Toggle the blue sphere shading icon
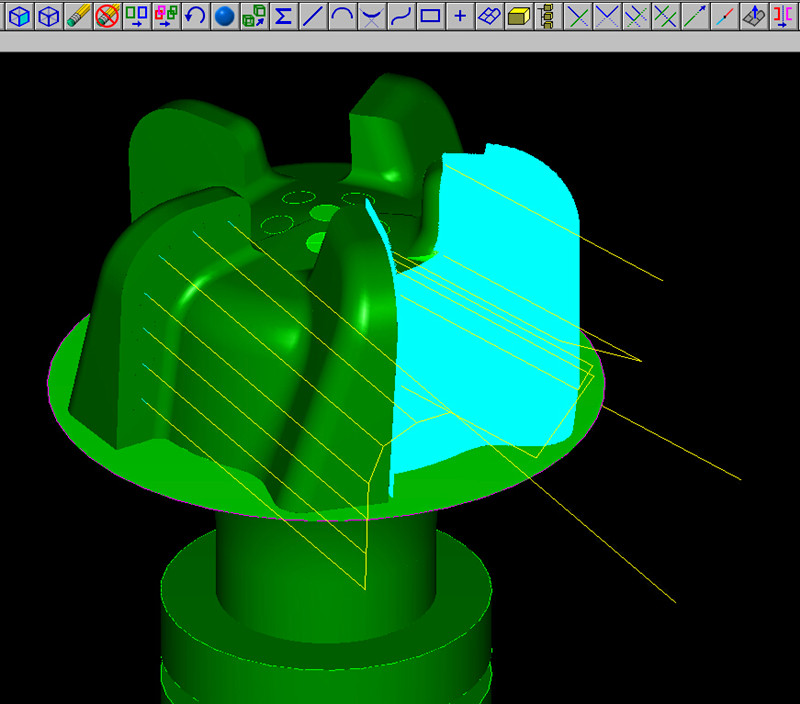This screenshot has width=800, height=704. pyautogui.click(x=225, y=16)
